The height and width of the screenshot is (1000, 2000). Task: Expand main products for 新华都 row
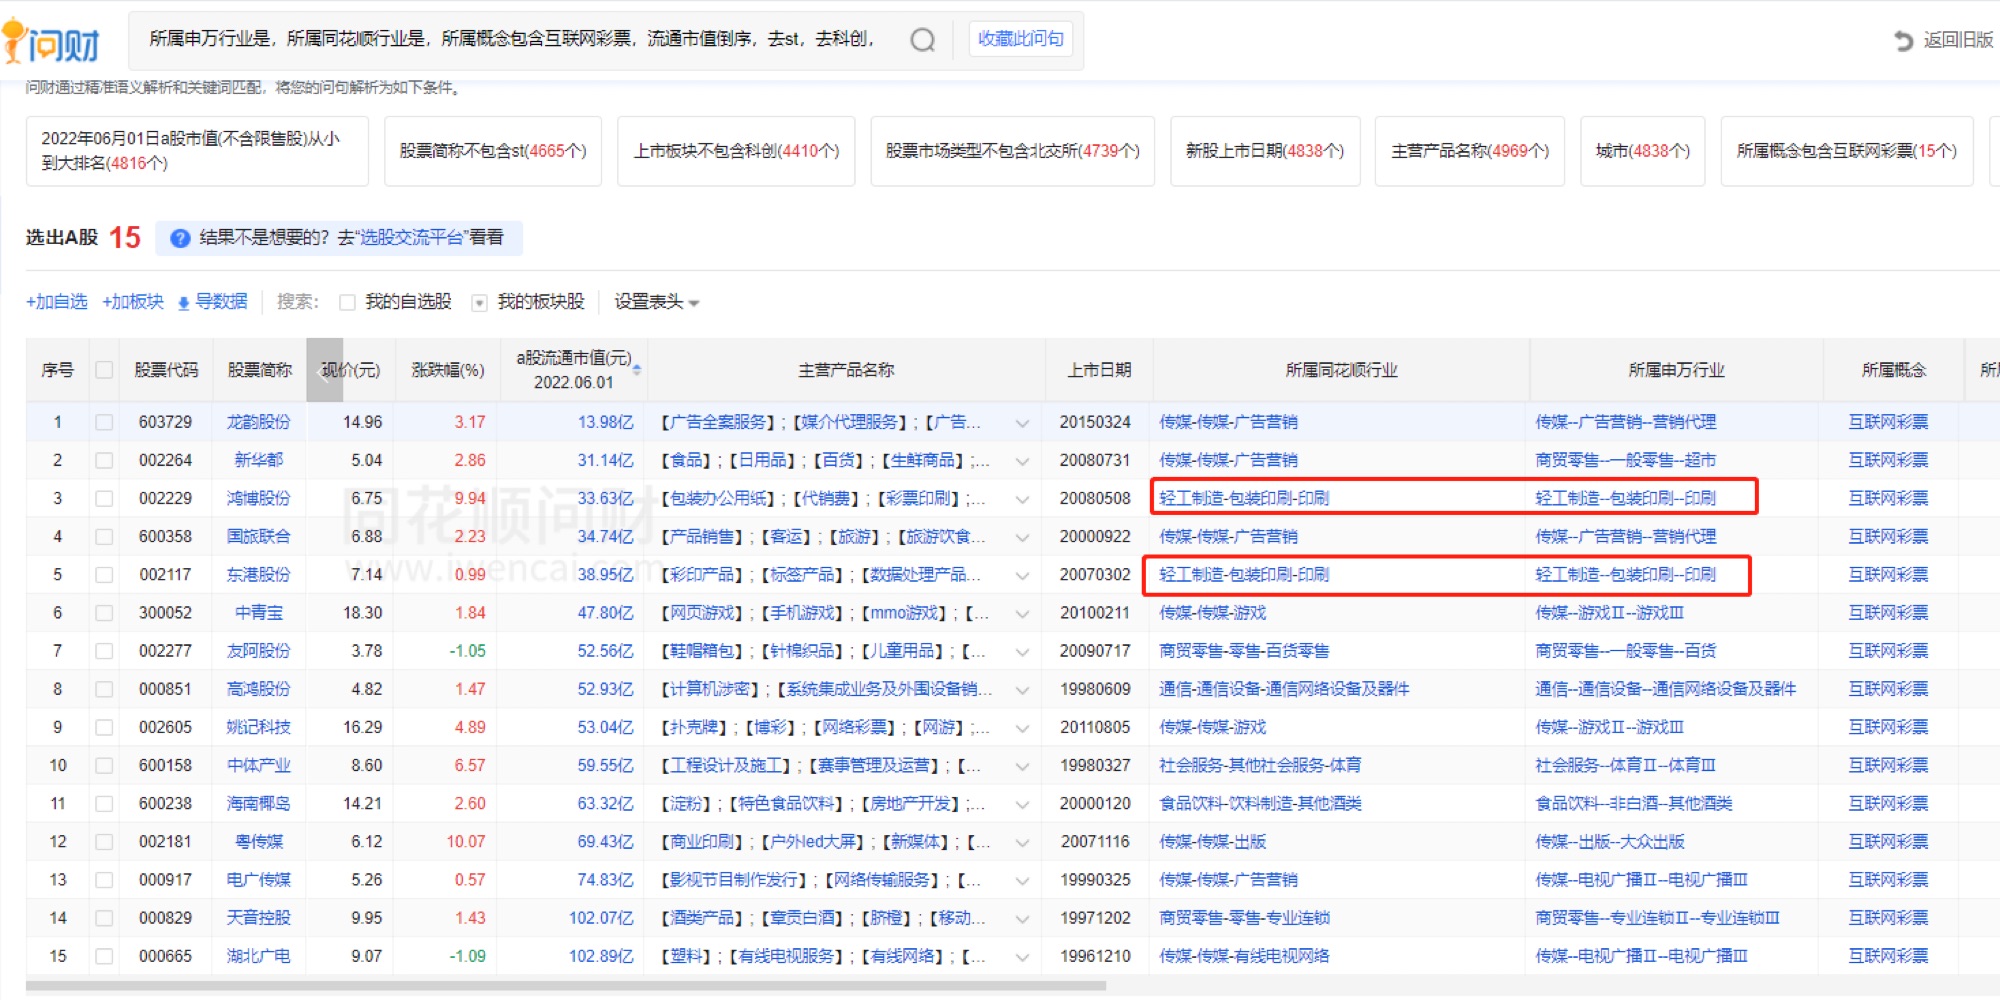1022,461
